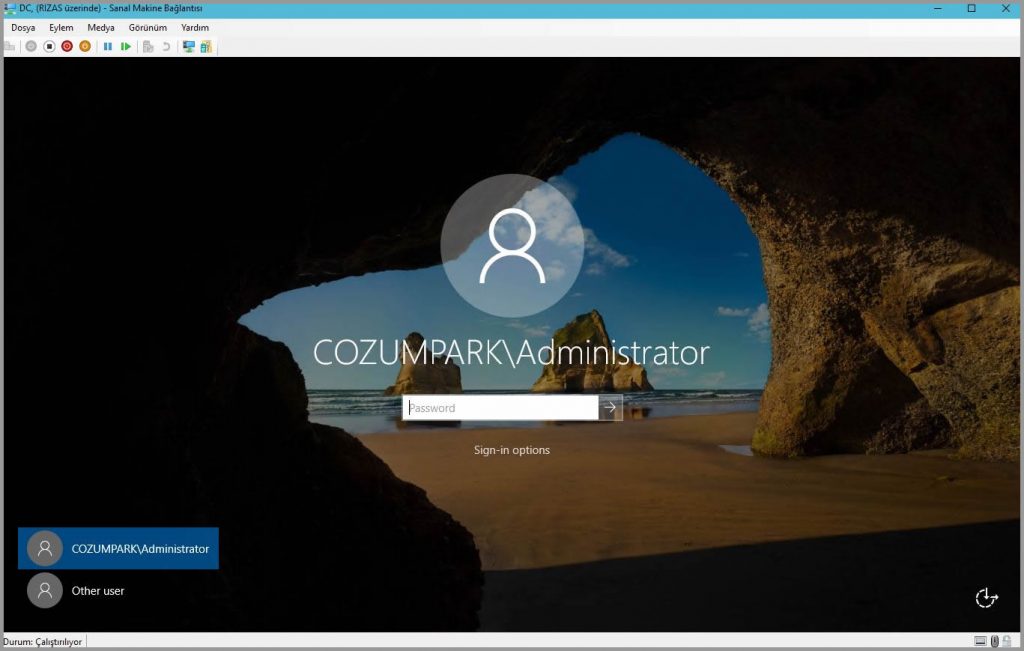The height and width of the screenshot is (651, 1024).
Task: Click the greyed-out Start VM toolbar icon
Action: [x=31, y=46]
